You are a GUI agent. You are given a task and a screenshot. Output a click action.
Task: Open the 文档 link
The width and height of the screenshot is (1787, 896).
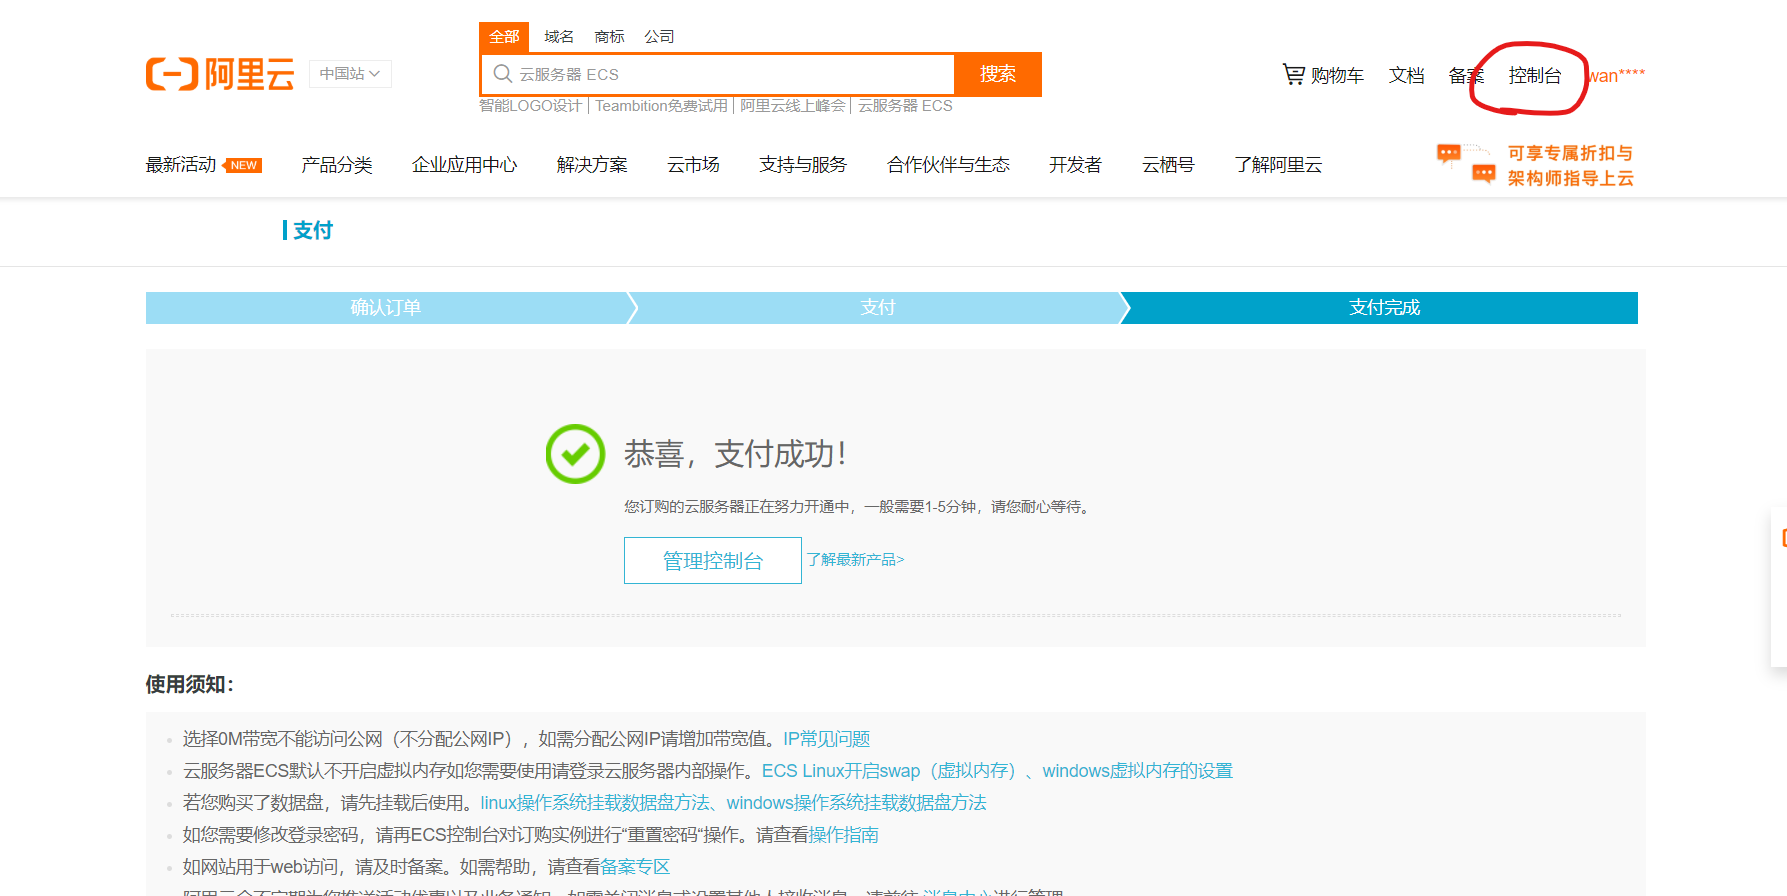tap(1406, 75)
